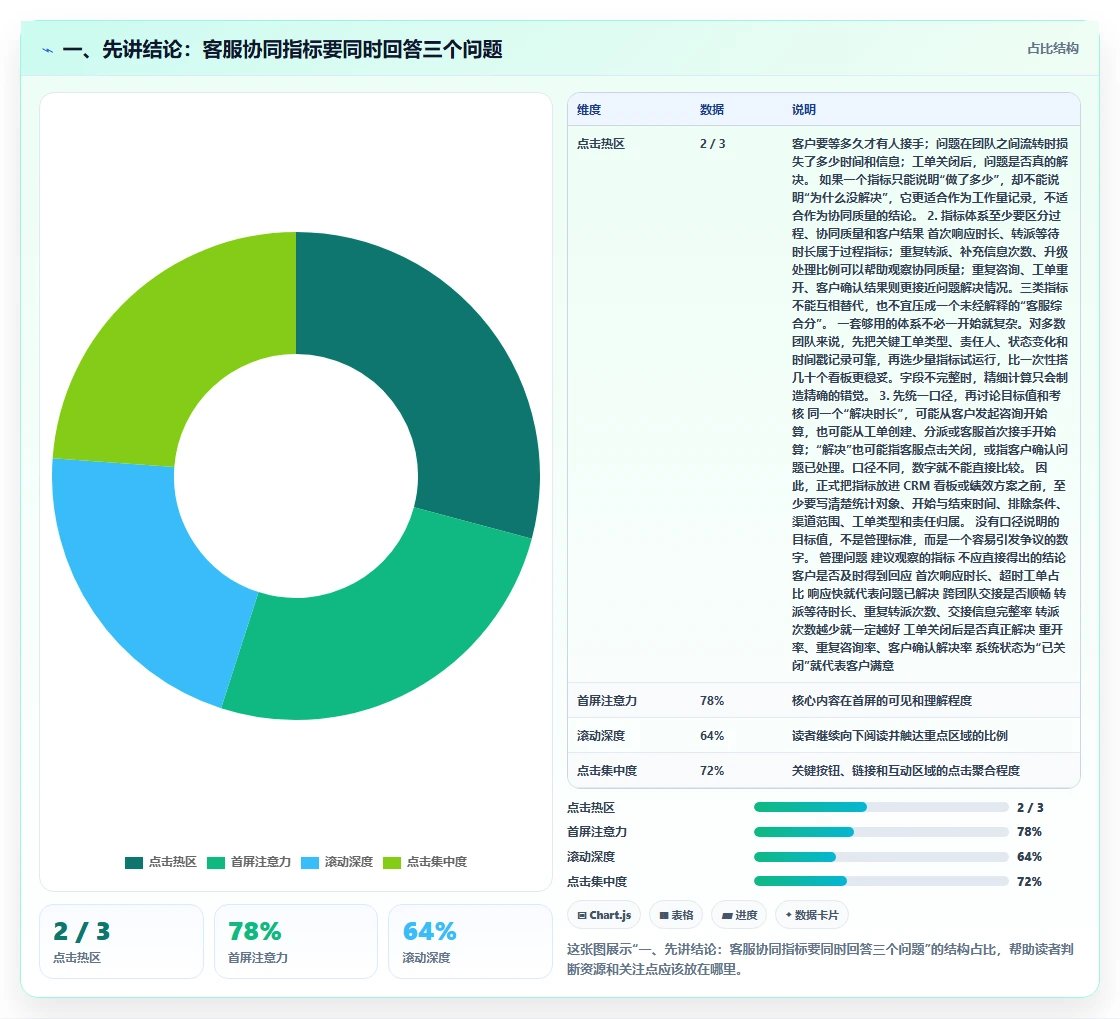The height and width of the screenshot is (1019, 1120).
Task: Click the 2 / 3 value in table
Action: coord(712,144)
